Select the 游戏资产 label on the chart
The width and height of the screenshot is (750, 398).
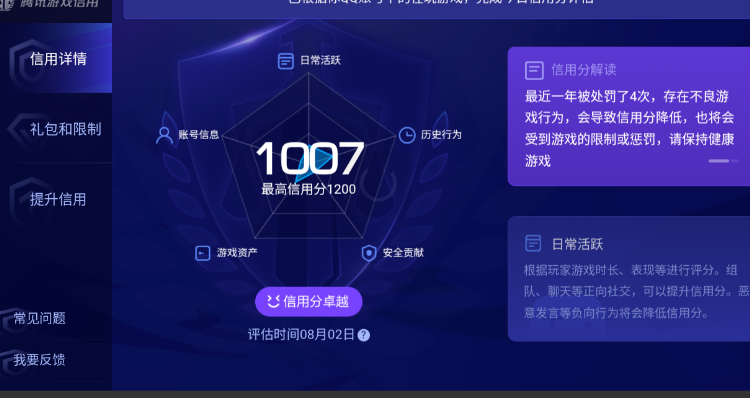237,253
